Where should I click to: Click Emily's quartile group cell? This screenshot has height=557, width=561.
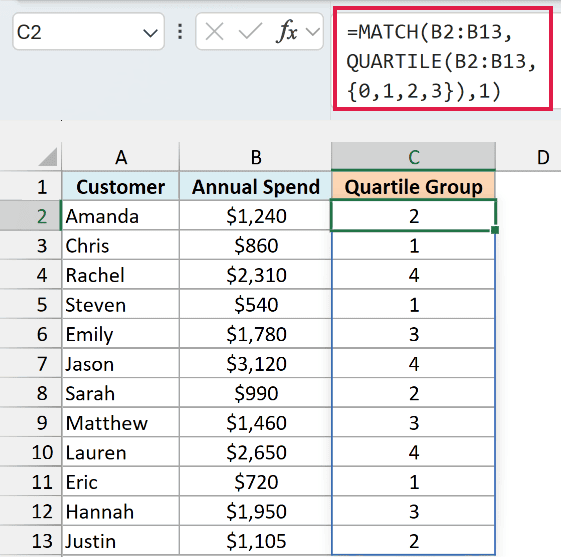click(x=413, y=334)
